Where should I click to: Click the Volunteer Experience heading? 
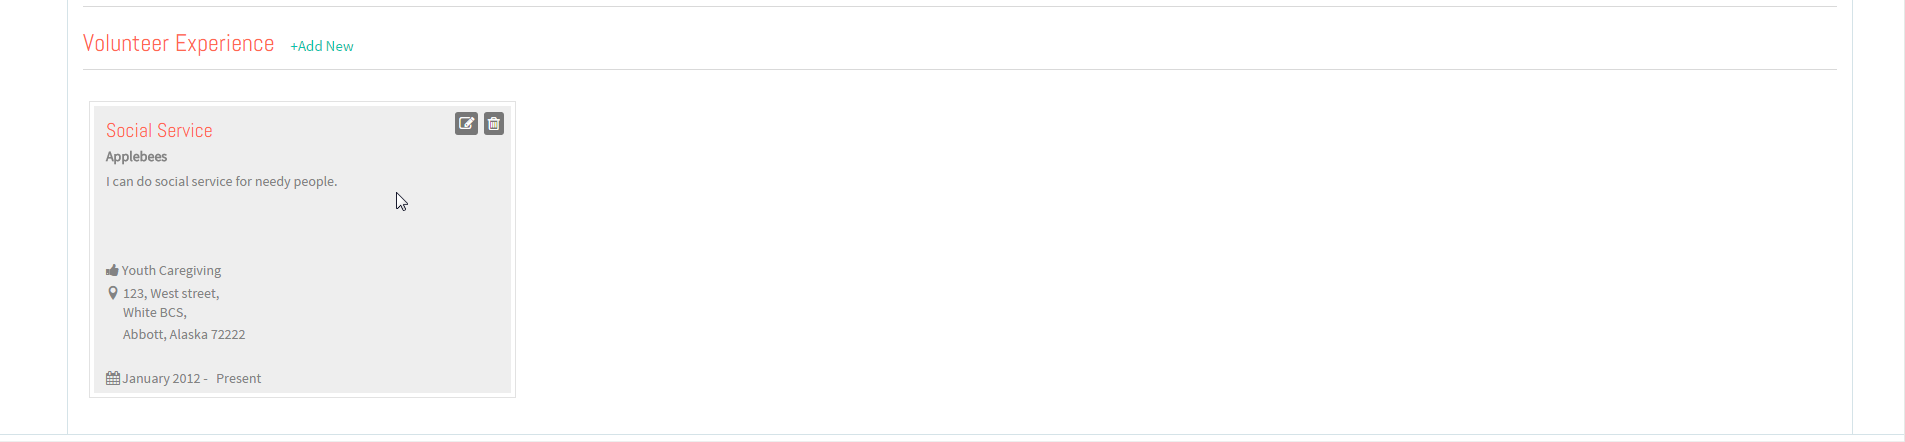coord(178,43)
